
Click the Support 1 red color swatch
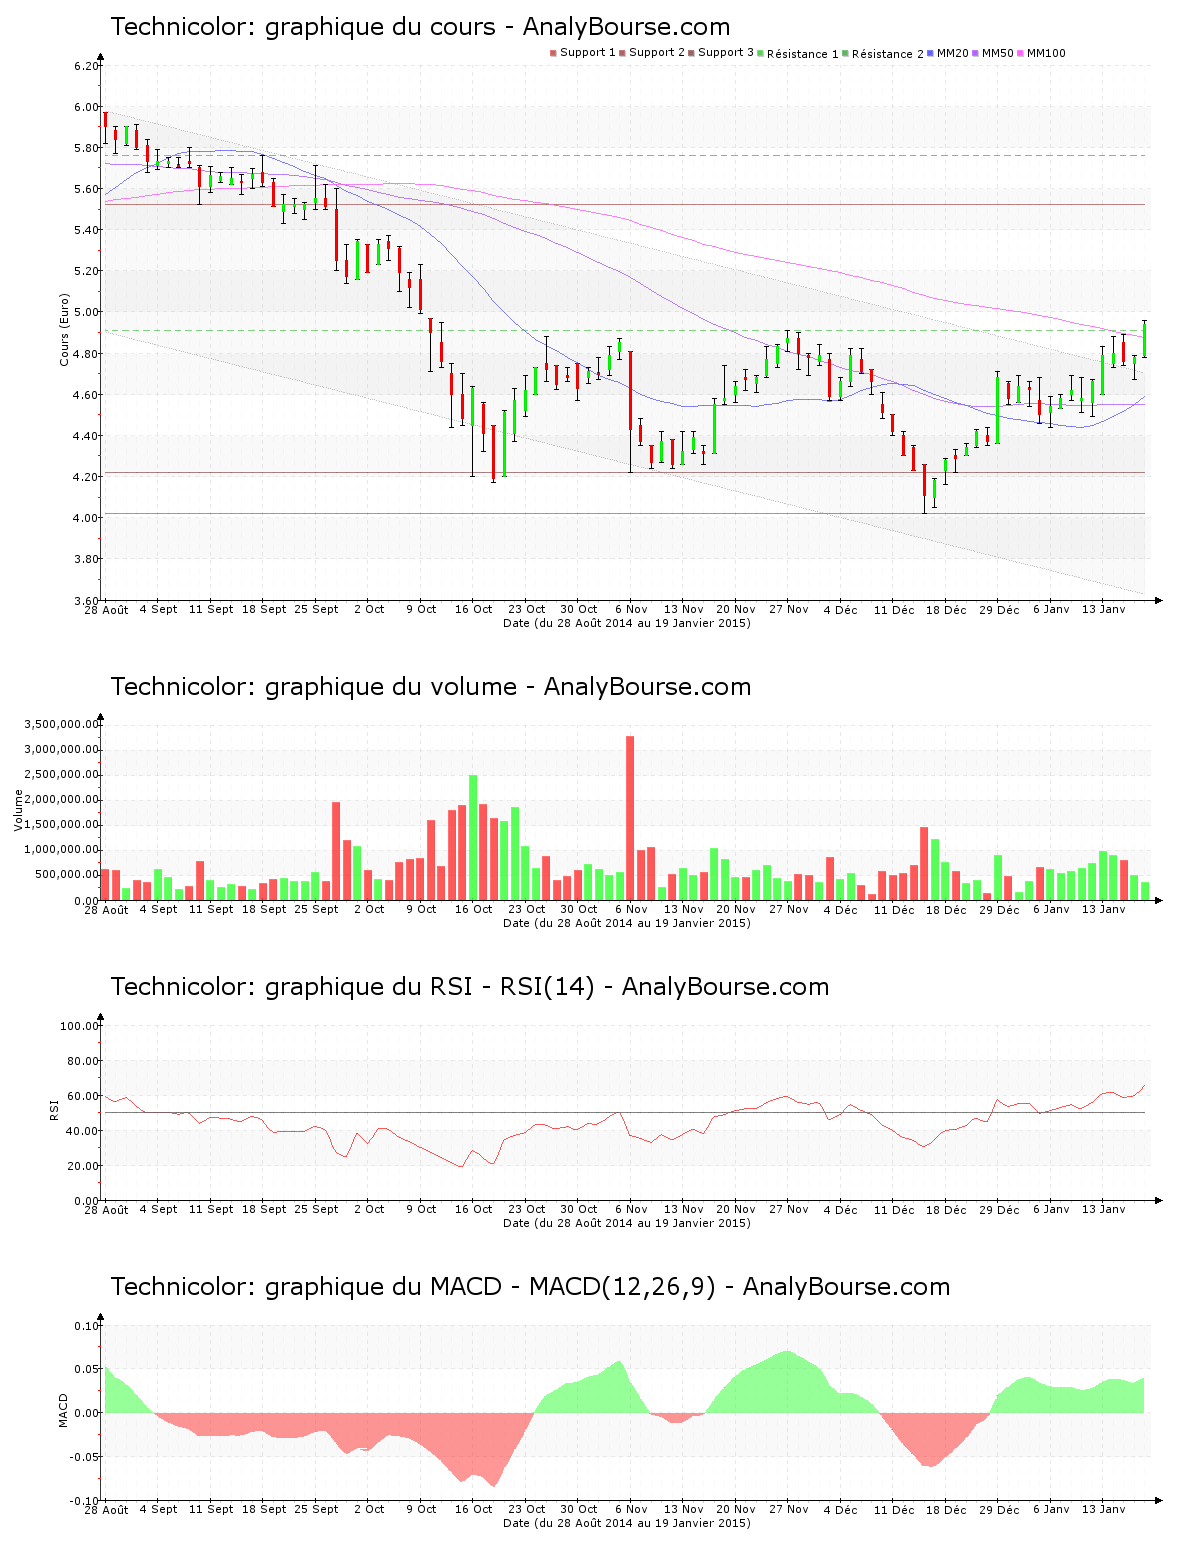(x=551, y=50)
